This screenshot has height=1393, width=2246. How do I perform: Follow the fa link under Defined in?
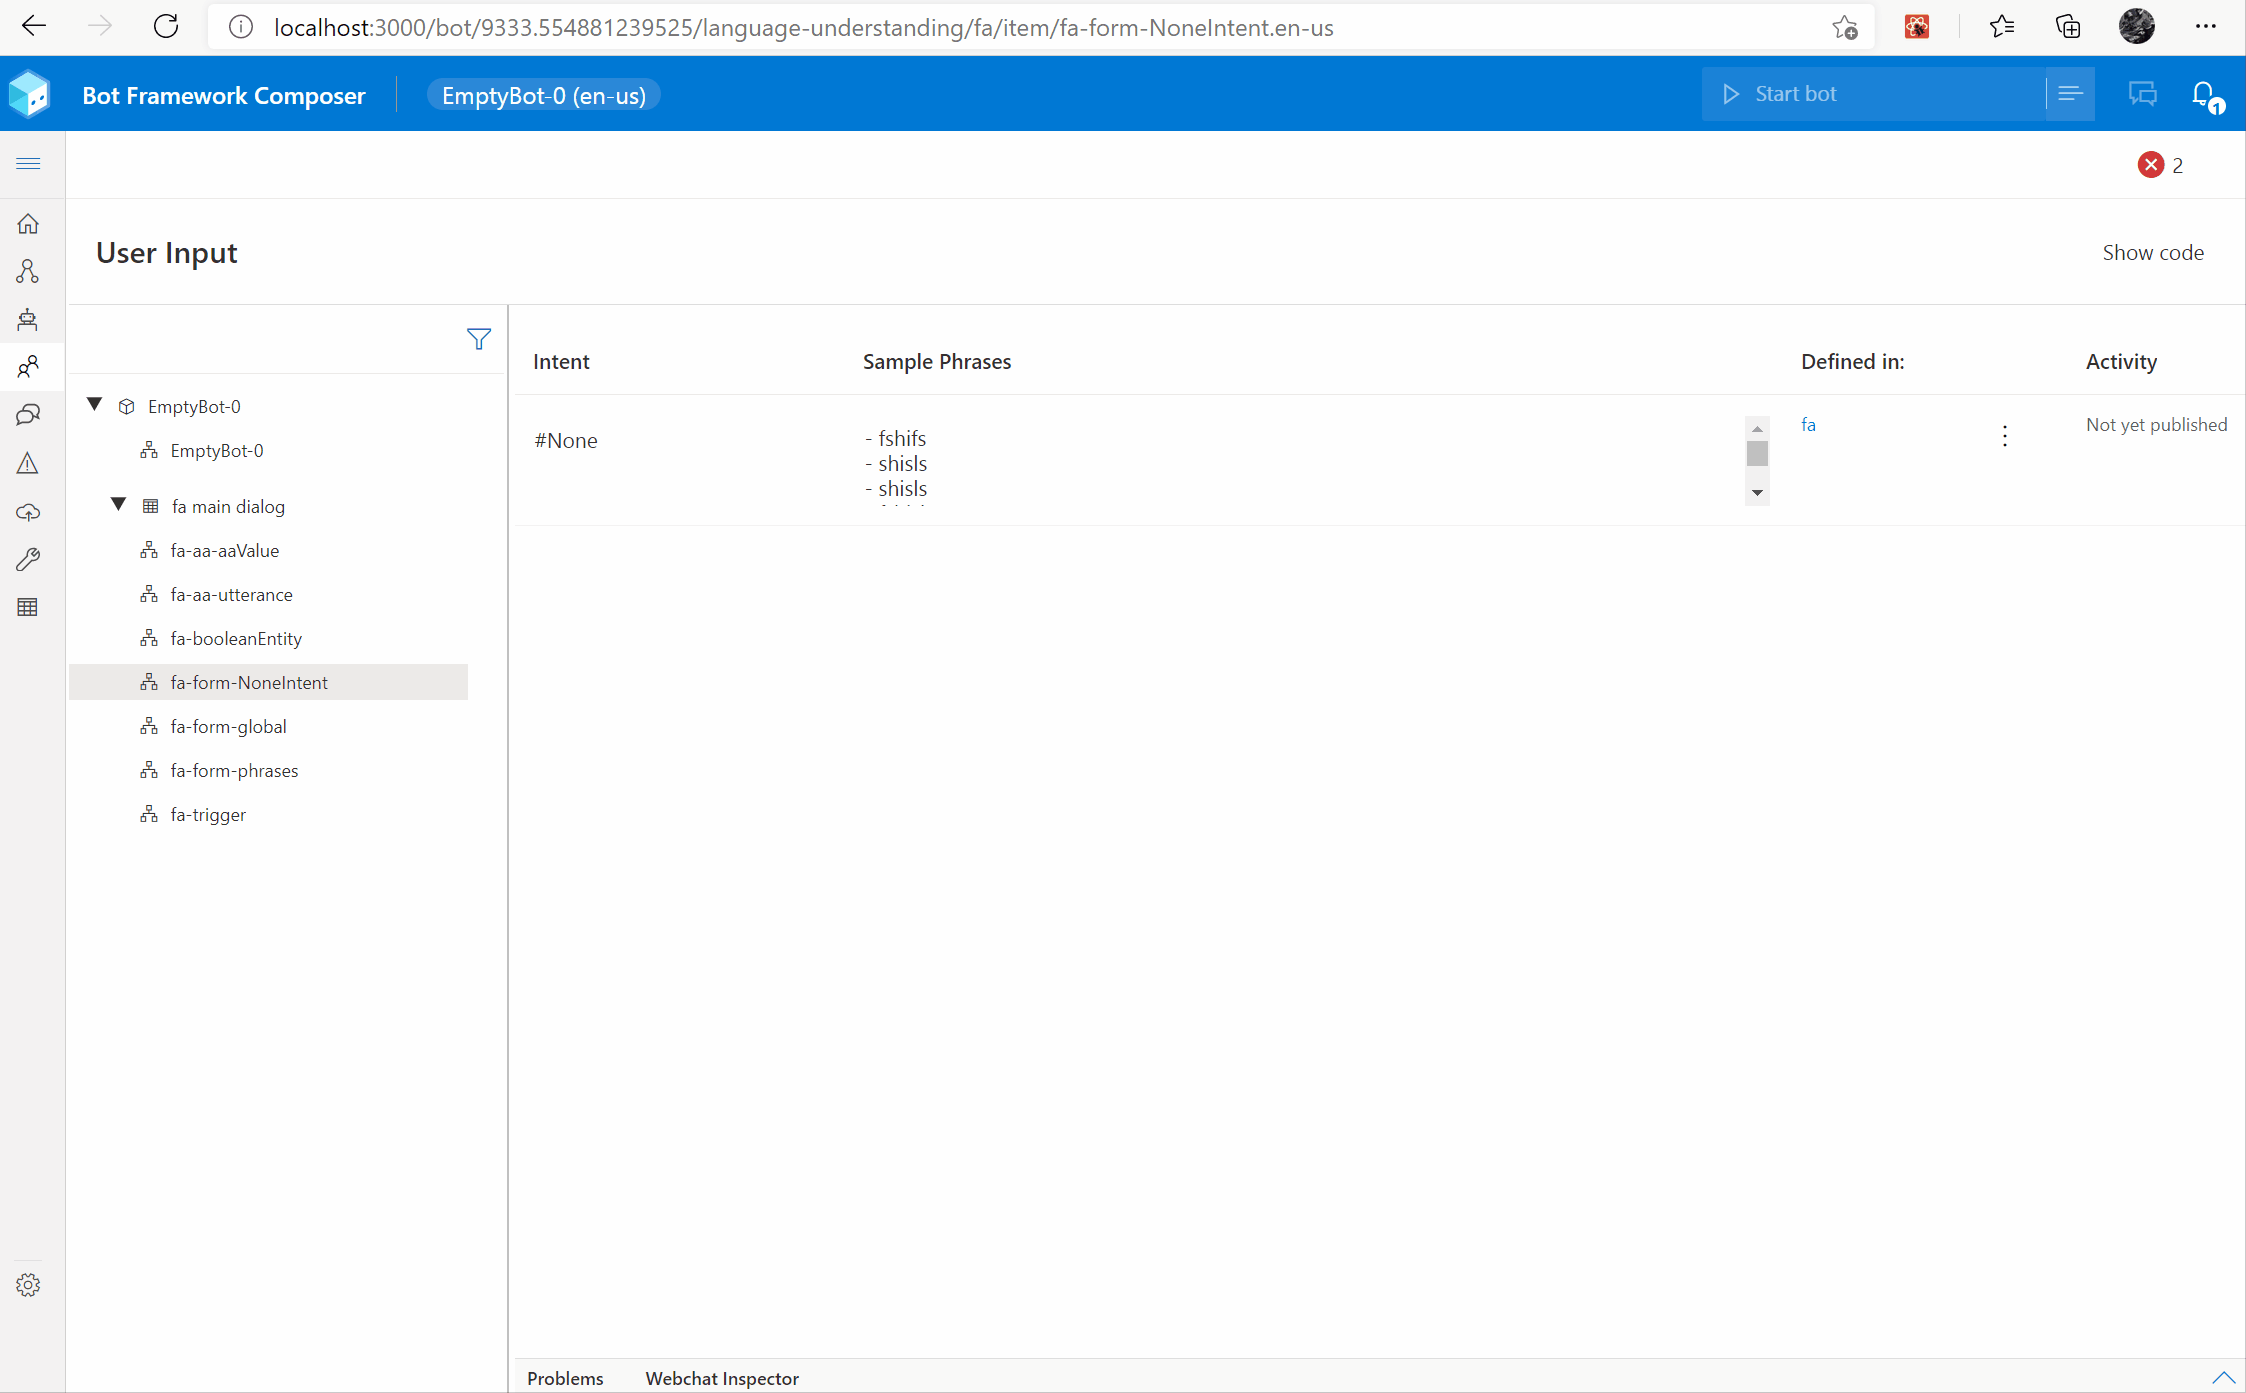[x=1808, y=425]
